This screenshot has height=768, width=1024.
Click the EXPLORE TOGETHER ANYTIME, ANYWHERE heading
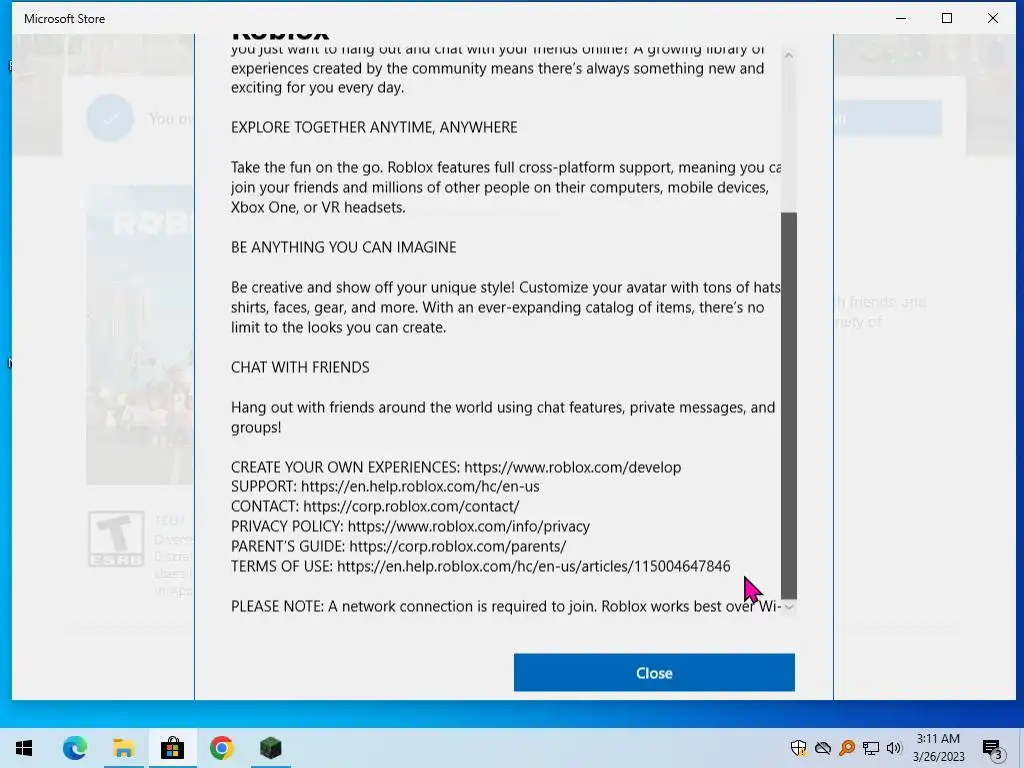pos(374,127)
